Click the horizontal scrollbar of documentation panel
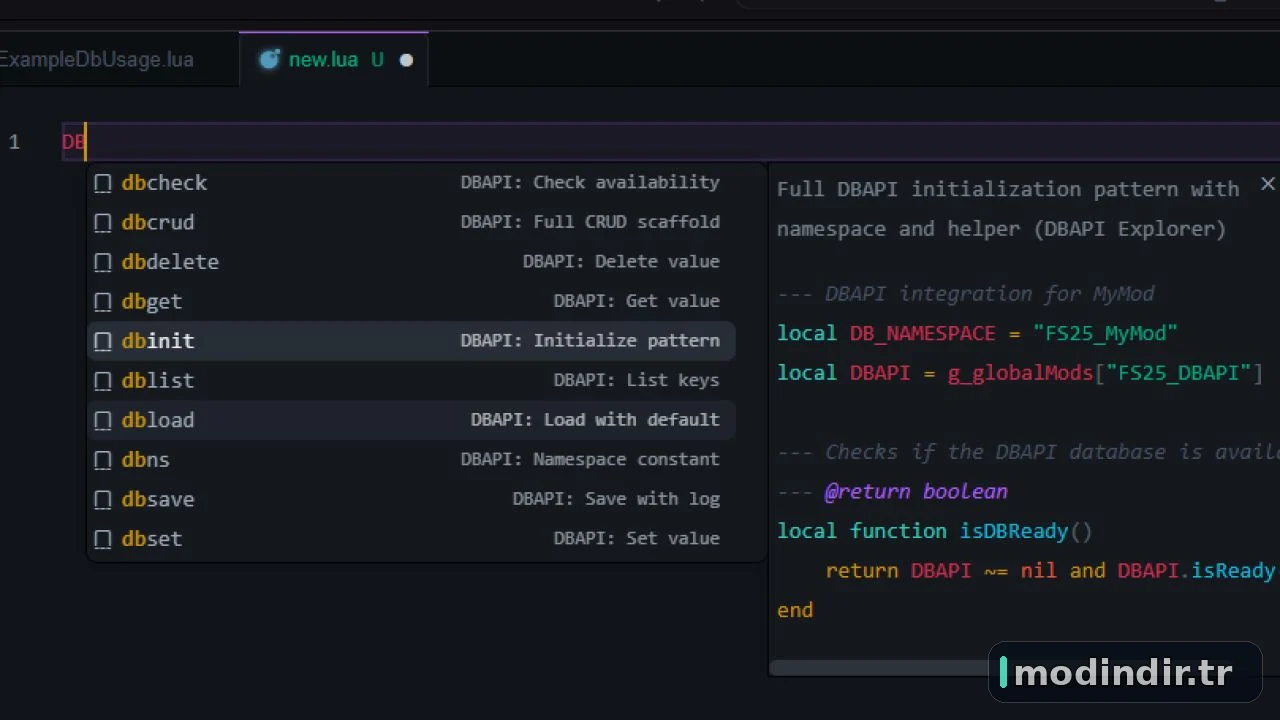 coord(880,668)
